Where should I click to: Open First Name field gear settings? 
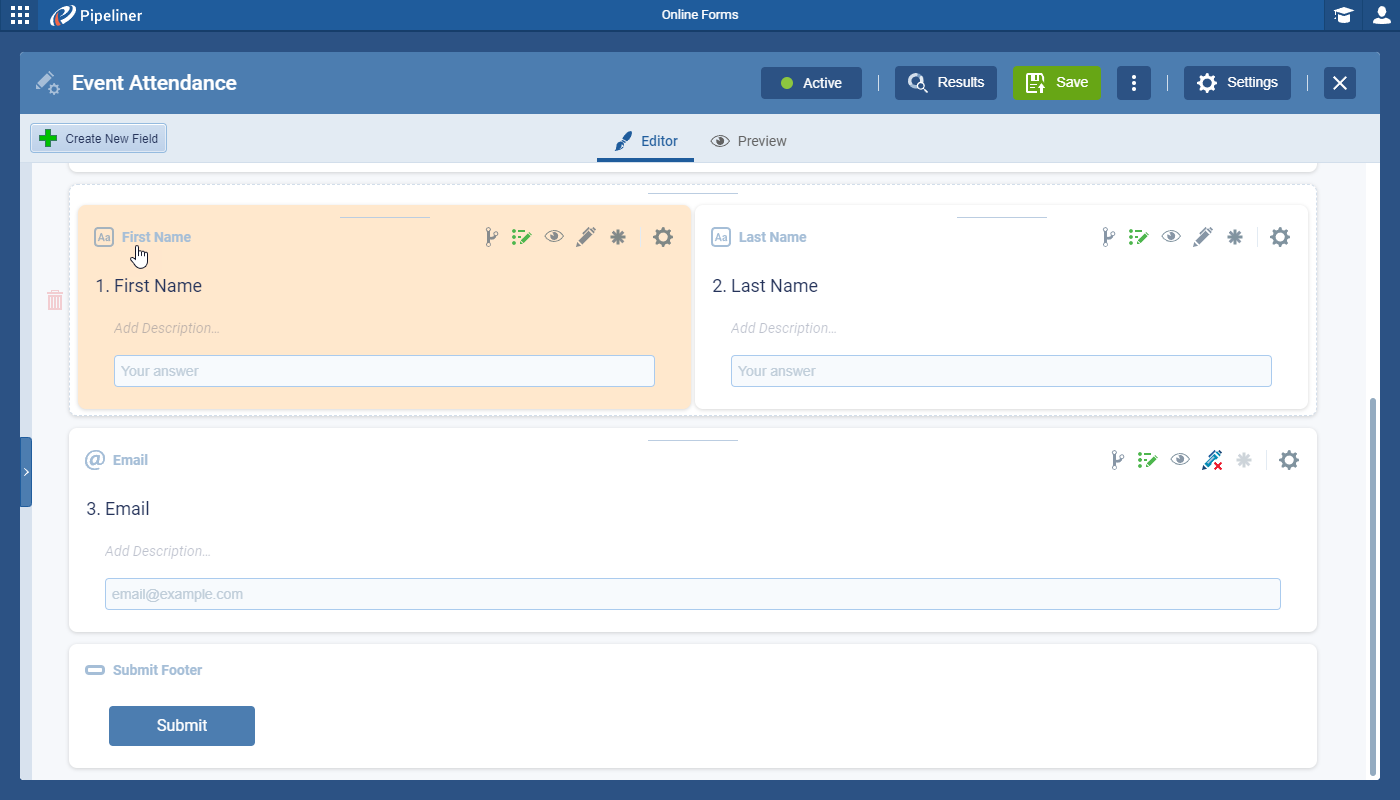[663, 237]
